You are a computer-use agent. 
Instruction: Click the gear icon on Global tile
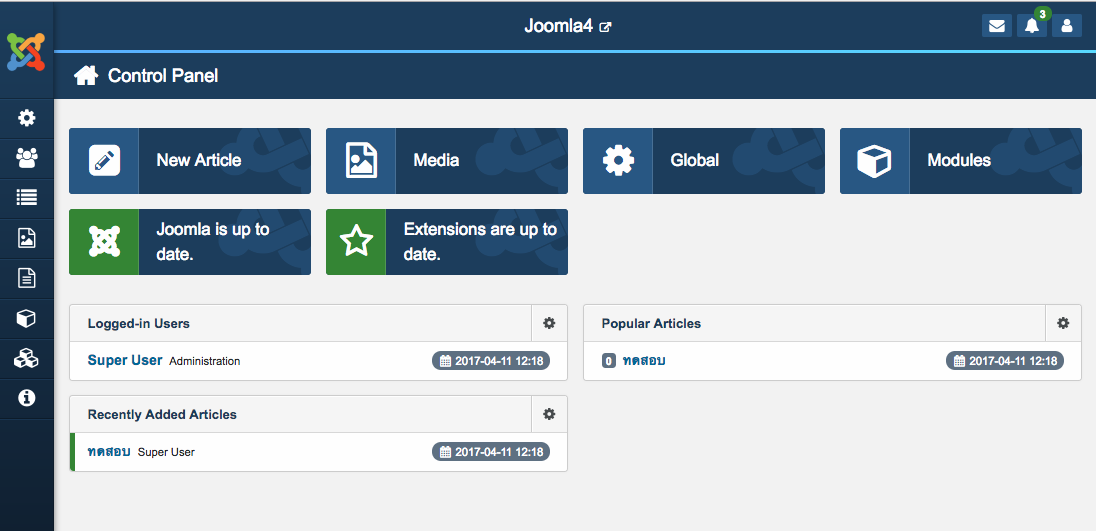(x=619, y=161)
